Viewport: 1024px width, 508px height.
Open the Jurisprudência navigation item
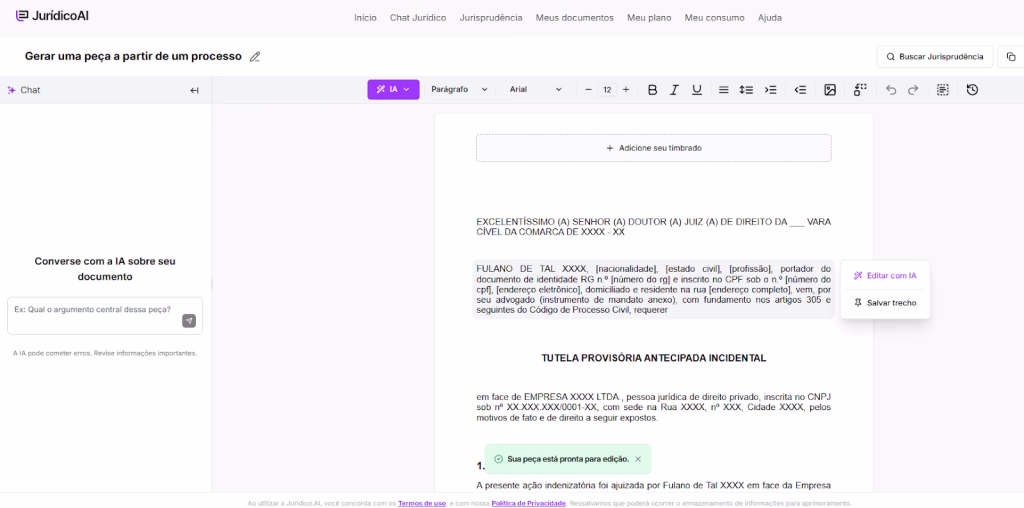click(491, 18)
